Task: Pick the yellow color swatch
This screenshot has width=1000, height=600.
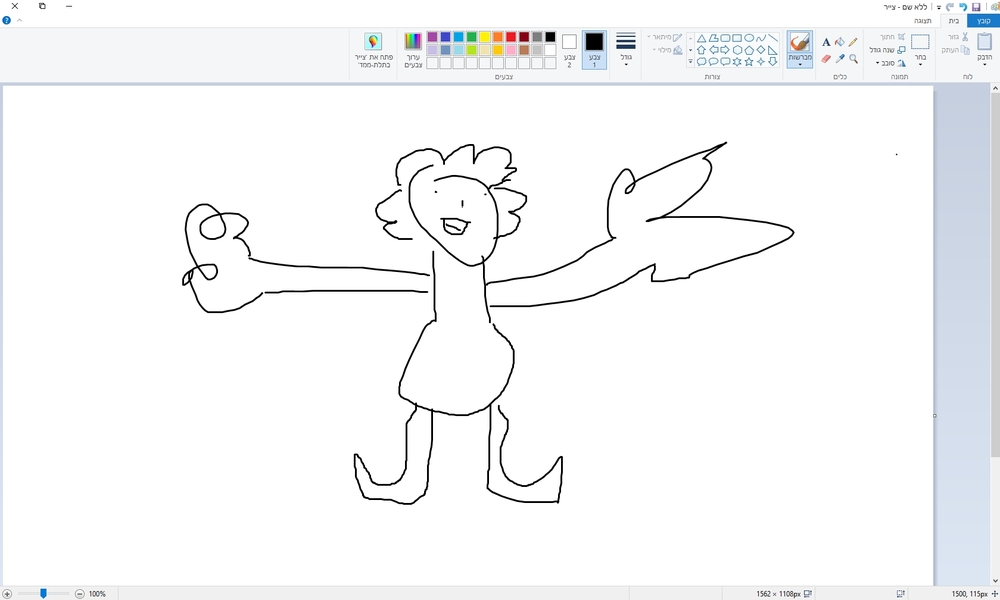Action: pos(484,37)
